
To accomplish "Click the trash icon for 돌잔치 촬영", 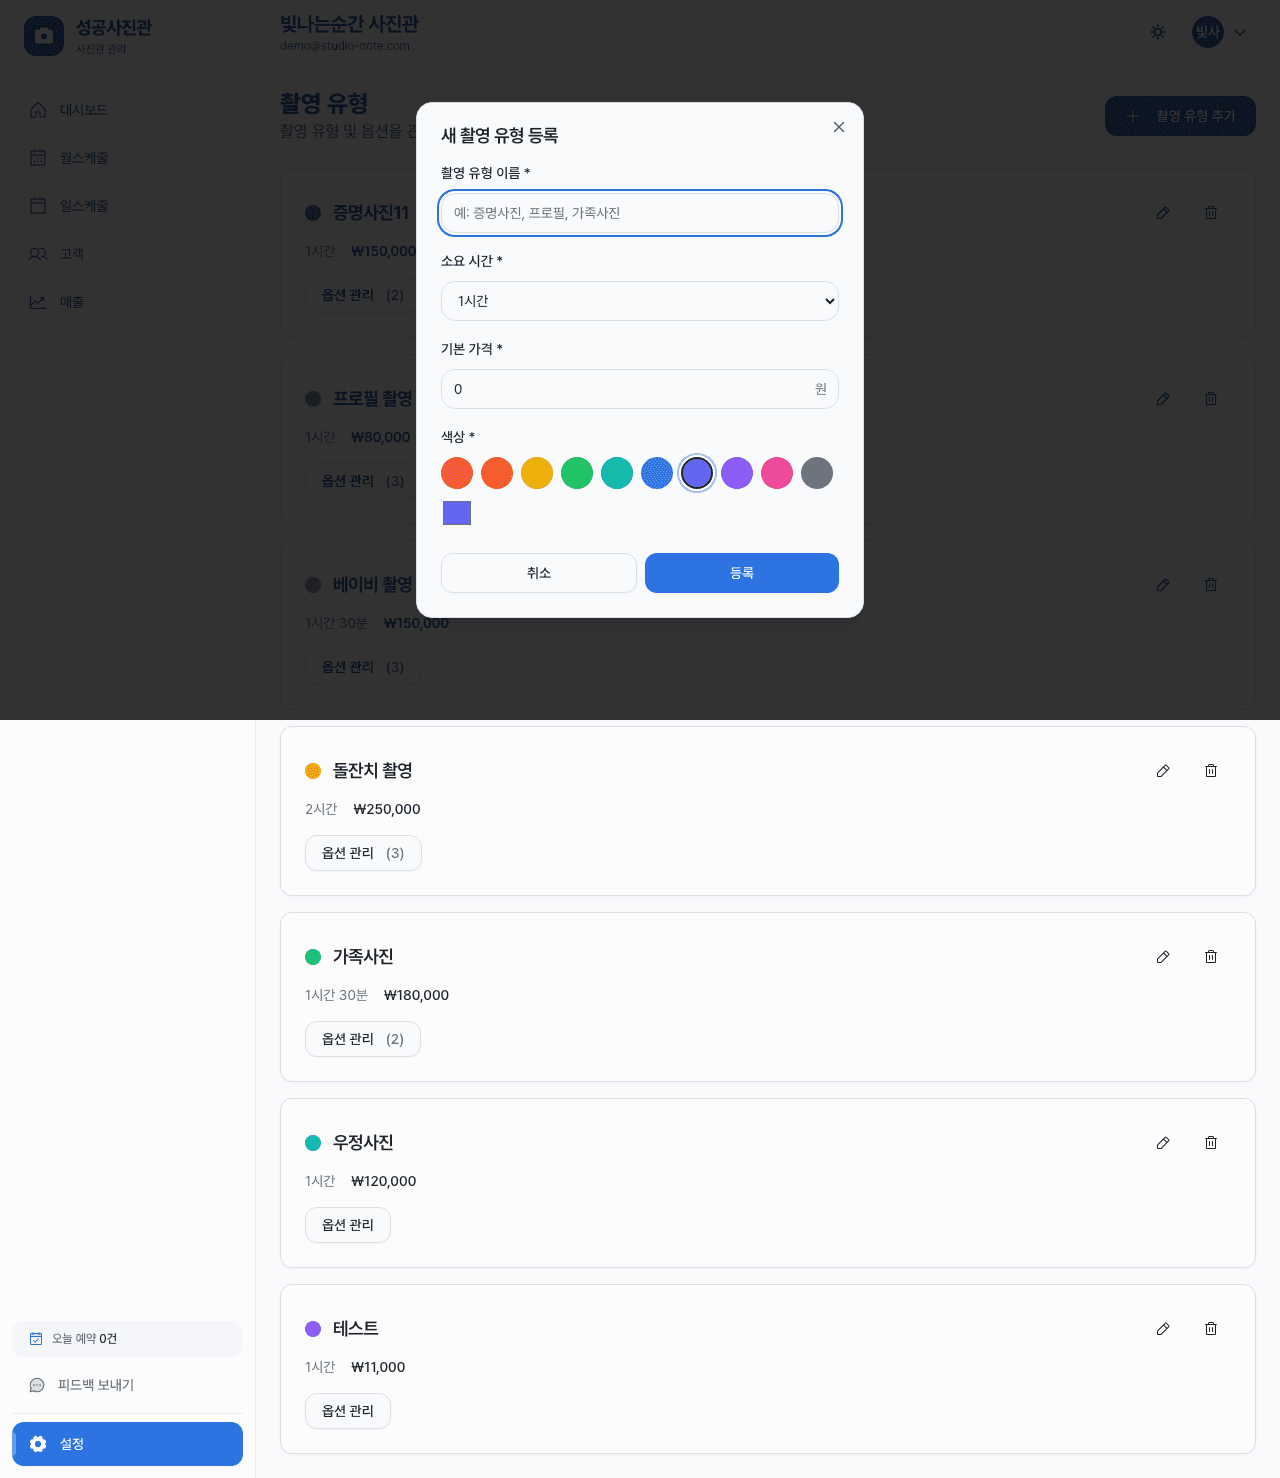I will point(1211,771).
